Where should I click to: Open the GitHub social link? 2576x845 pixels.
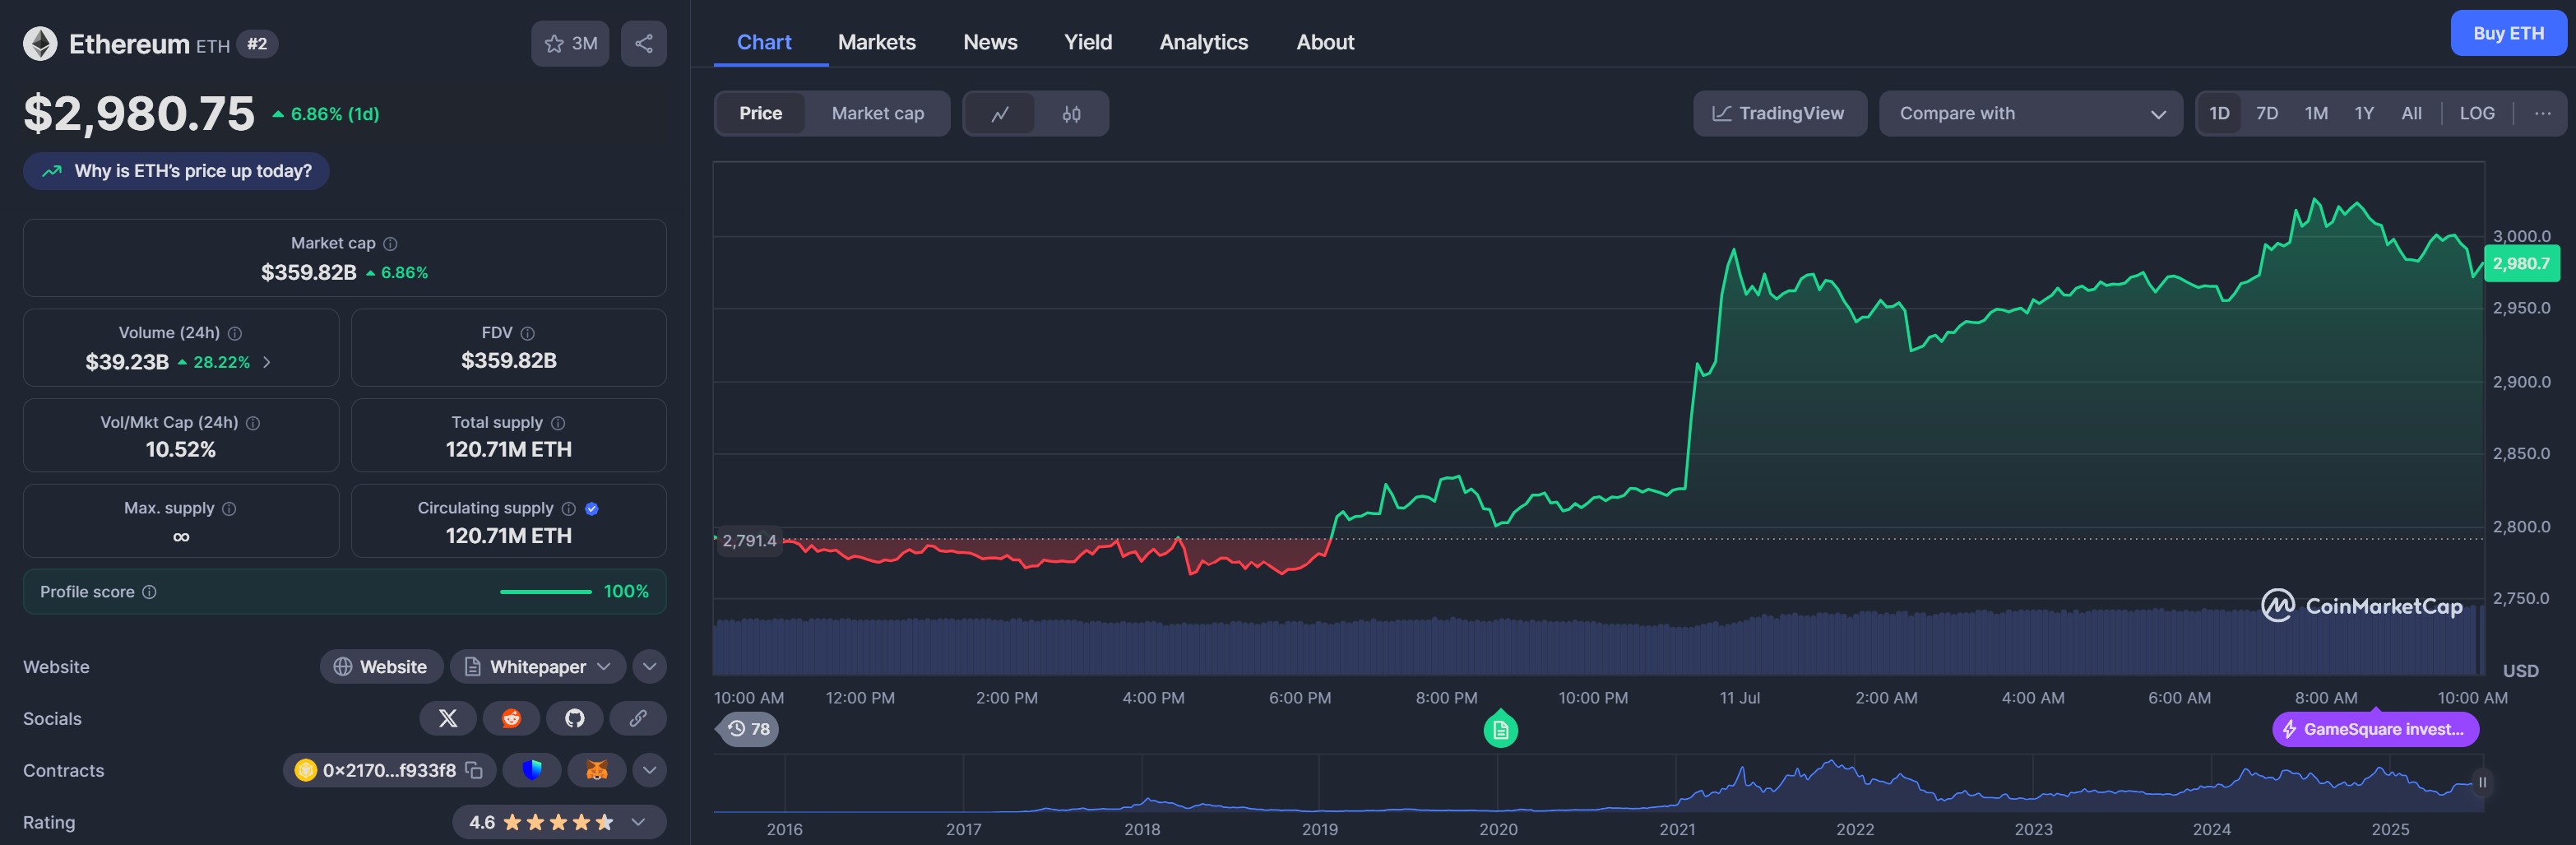point(574,718)
